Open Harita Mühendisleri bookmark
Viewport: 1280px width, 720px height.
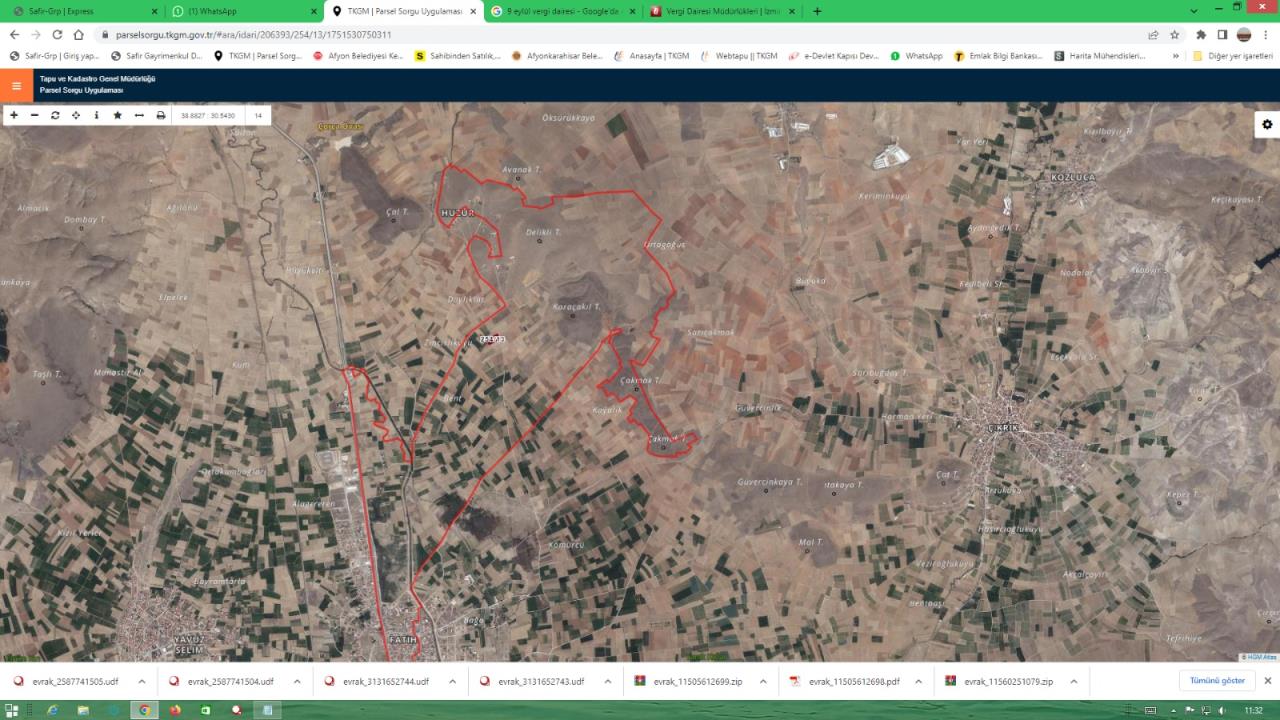[x=1099, y=56]
